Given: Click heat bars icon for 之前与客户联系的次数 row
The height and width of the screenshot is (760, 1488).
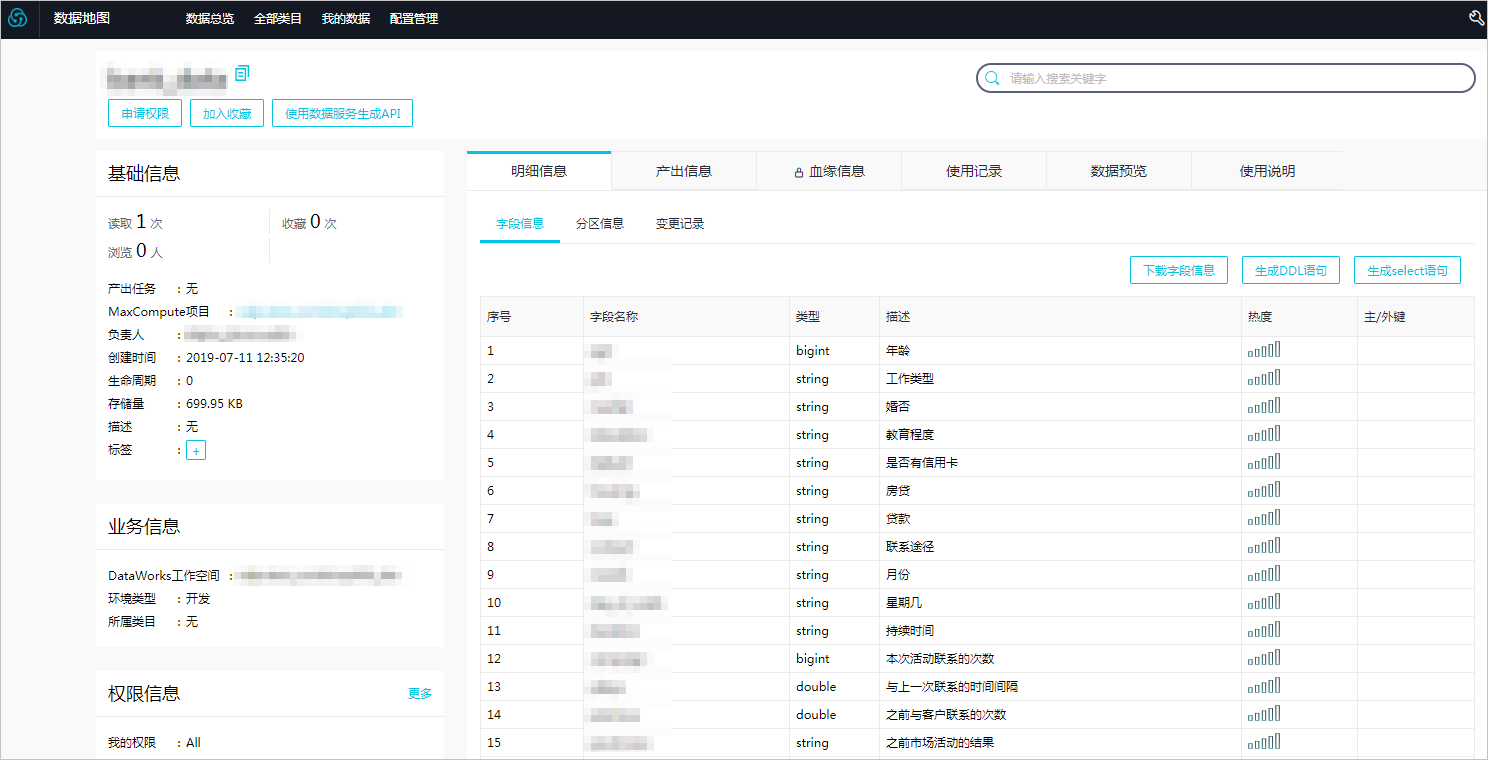Looking at the screenshot, I should (x=1264, y=715).
